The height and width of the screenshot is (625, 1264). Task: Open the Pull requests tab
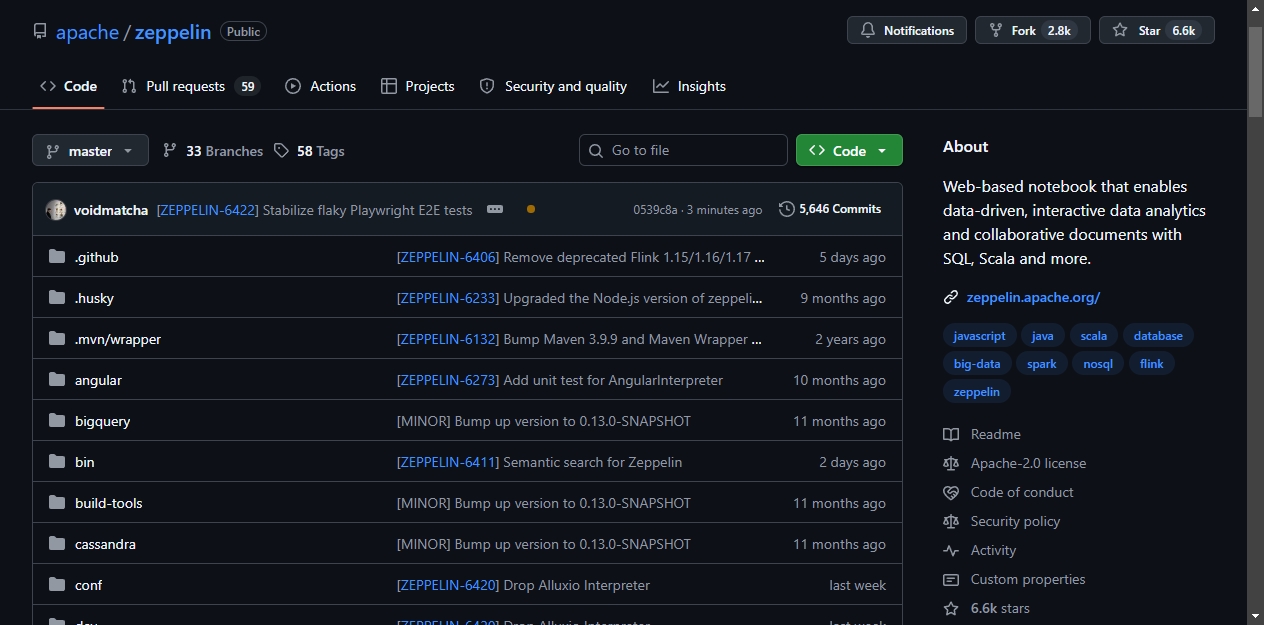(190, 86)
